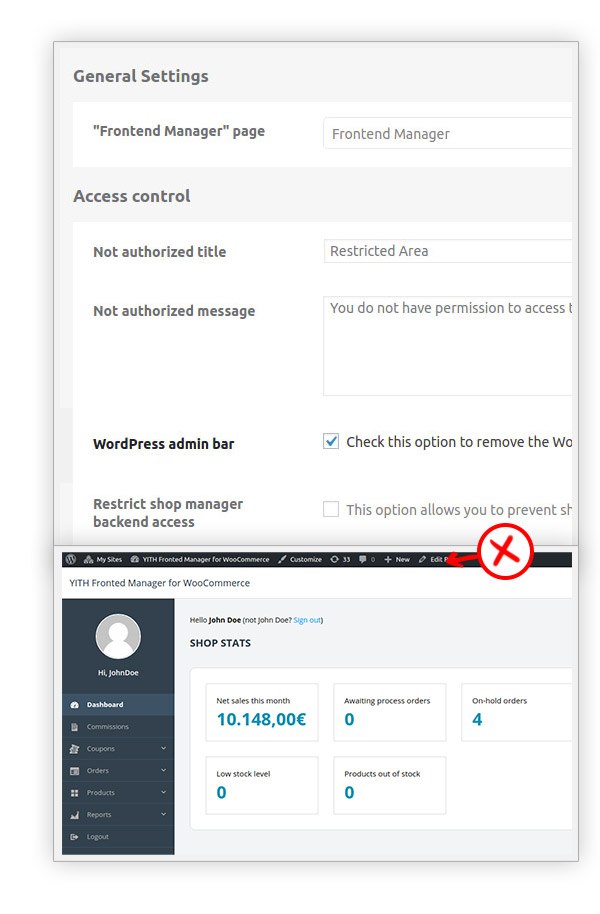The image size is (600, 914).
Task: Open Reports via its chart icon
Action: tap(74, 814)
